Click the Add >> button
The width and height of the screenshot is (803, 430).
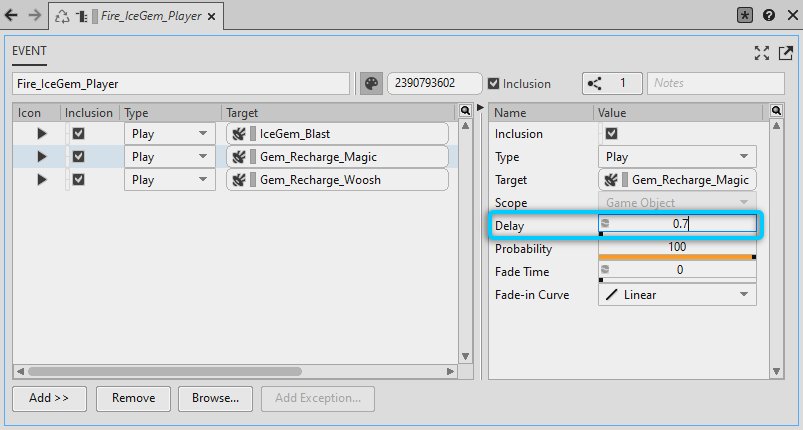[x=49, y=398]
